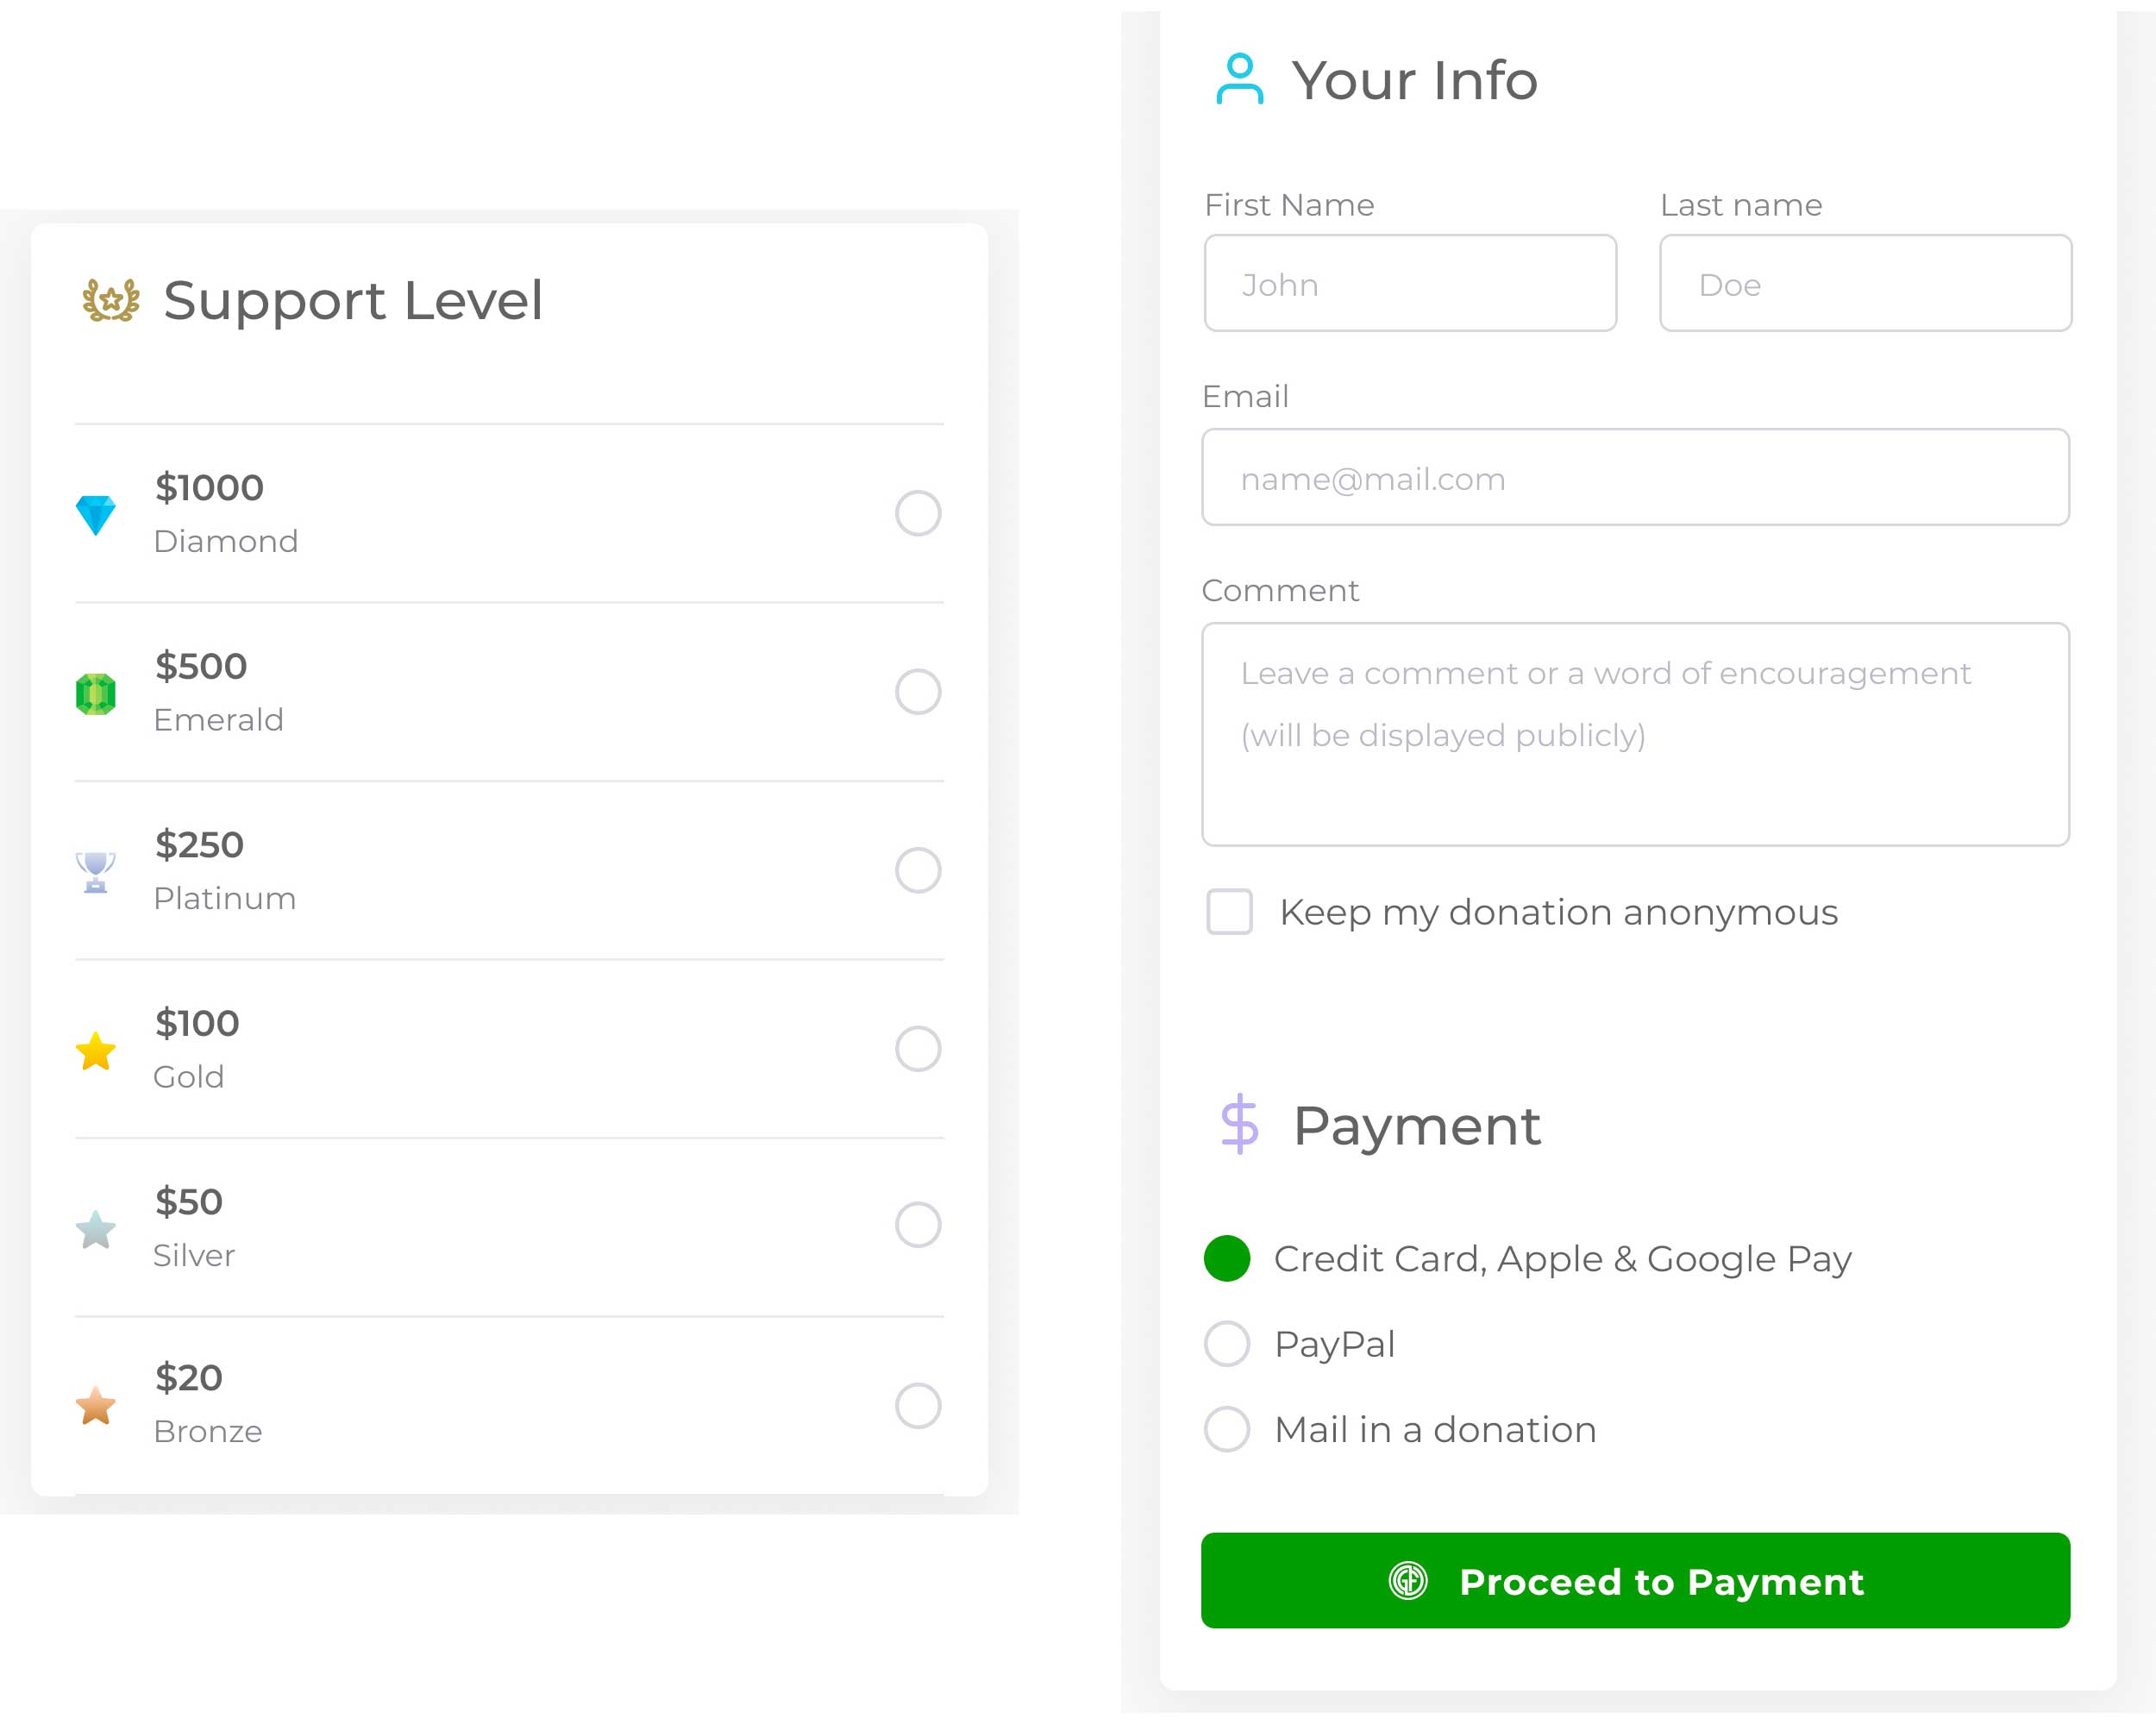
Task: Click the Comment text area
Action: (x=1635, y=735)
